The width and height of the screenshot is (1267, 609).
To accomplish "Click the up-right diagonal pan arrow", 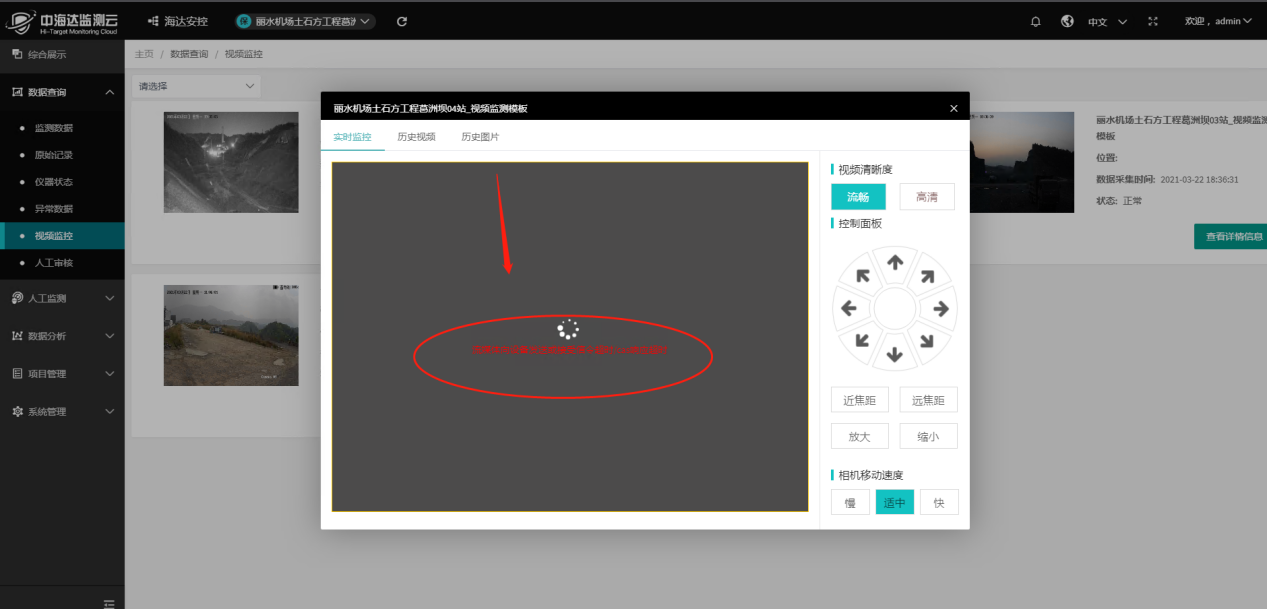I will pyautogui.click(x=927, y=276).
